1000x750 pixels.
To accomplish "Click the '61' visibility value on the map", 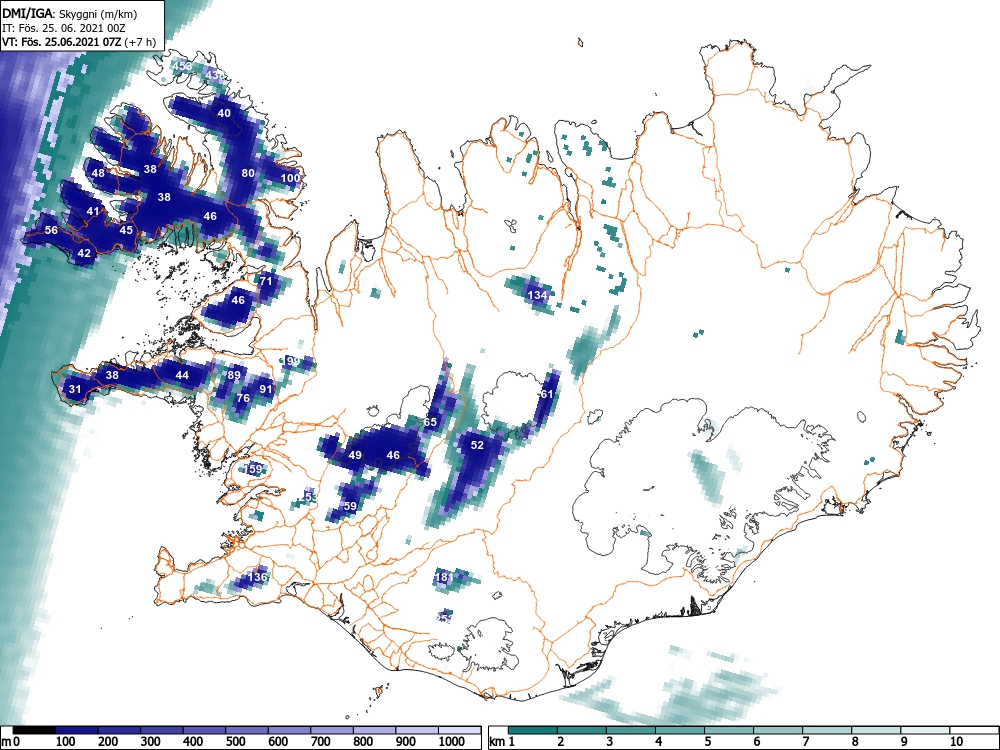I will [547, 394].
